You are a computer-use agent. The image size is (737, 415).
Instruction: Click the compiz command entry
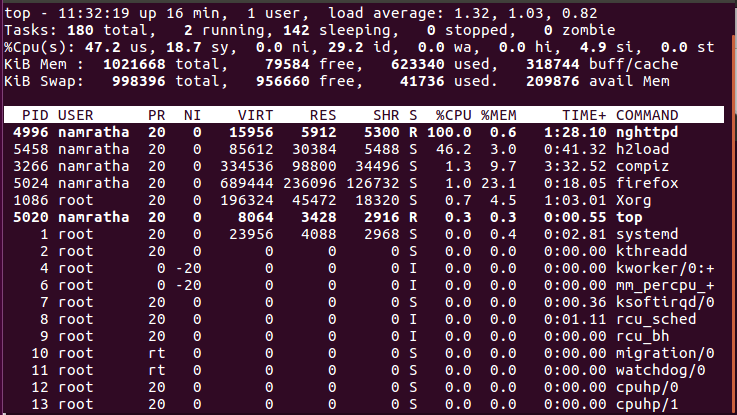coord(642,166)
